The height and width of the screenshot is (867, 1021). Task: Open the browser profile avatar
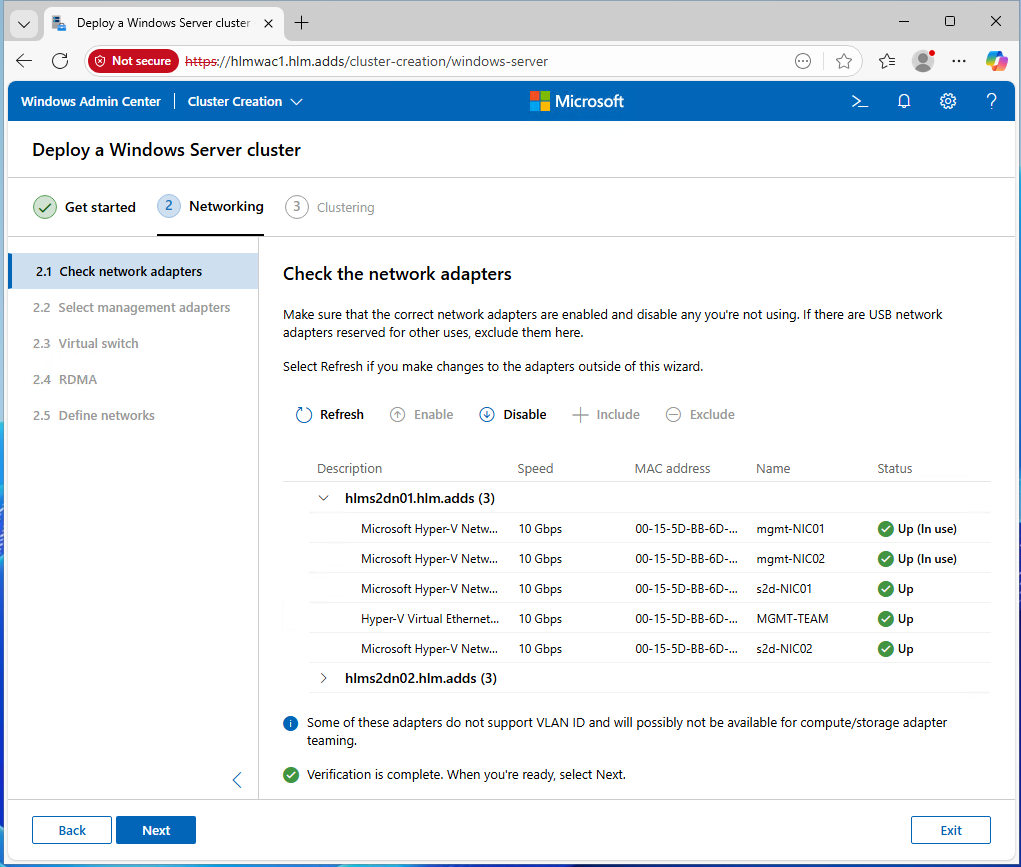coord(923,61)
